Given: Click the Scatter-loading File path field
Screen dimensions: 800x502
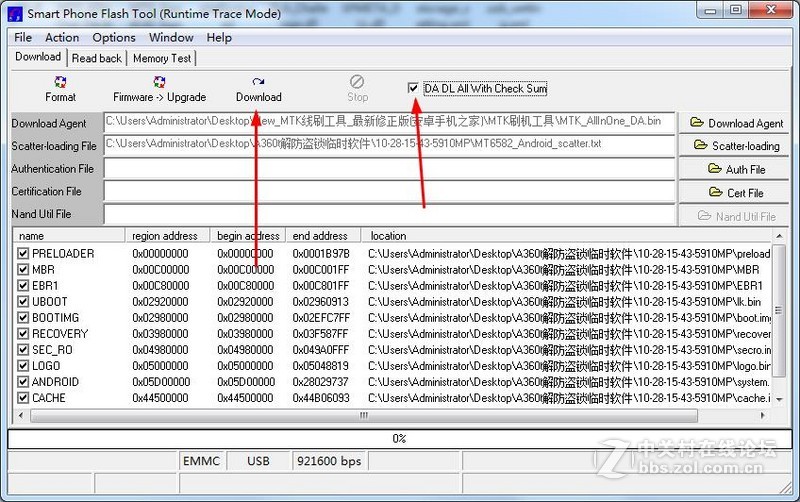Looking at the screenshot, I should click(389, 145).
